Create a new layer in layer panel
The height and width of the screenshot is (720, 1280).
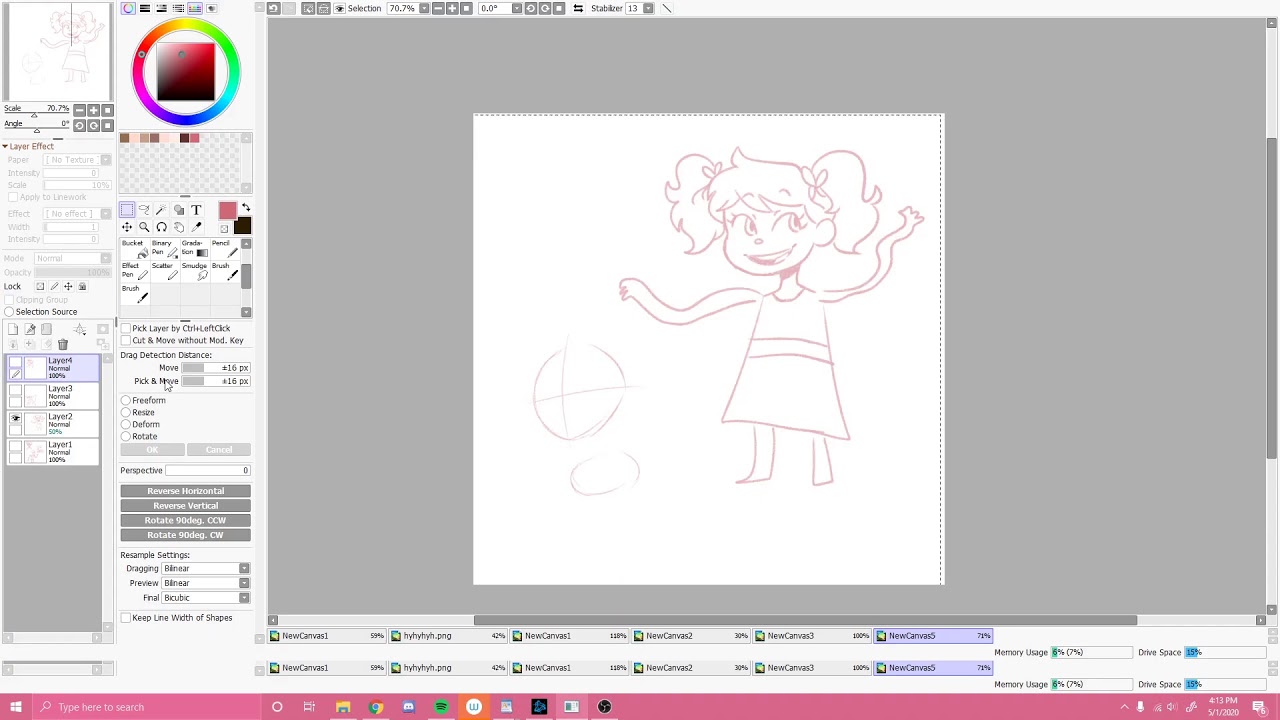click(13, 329)
